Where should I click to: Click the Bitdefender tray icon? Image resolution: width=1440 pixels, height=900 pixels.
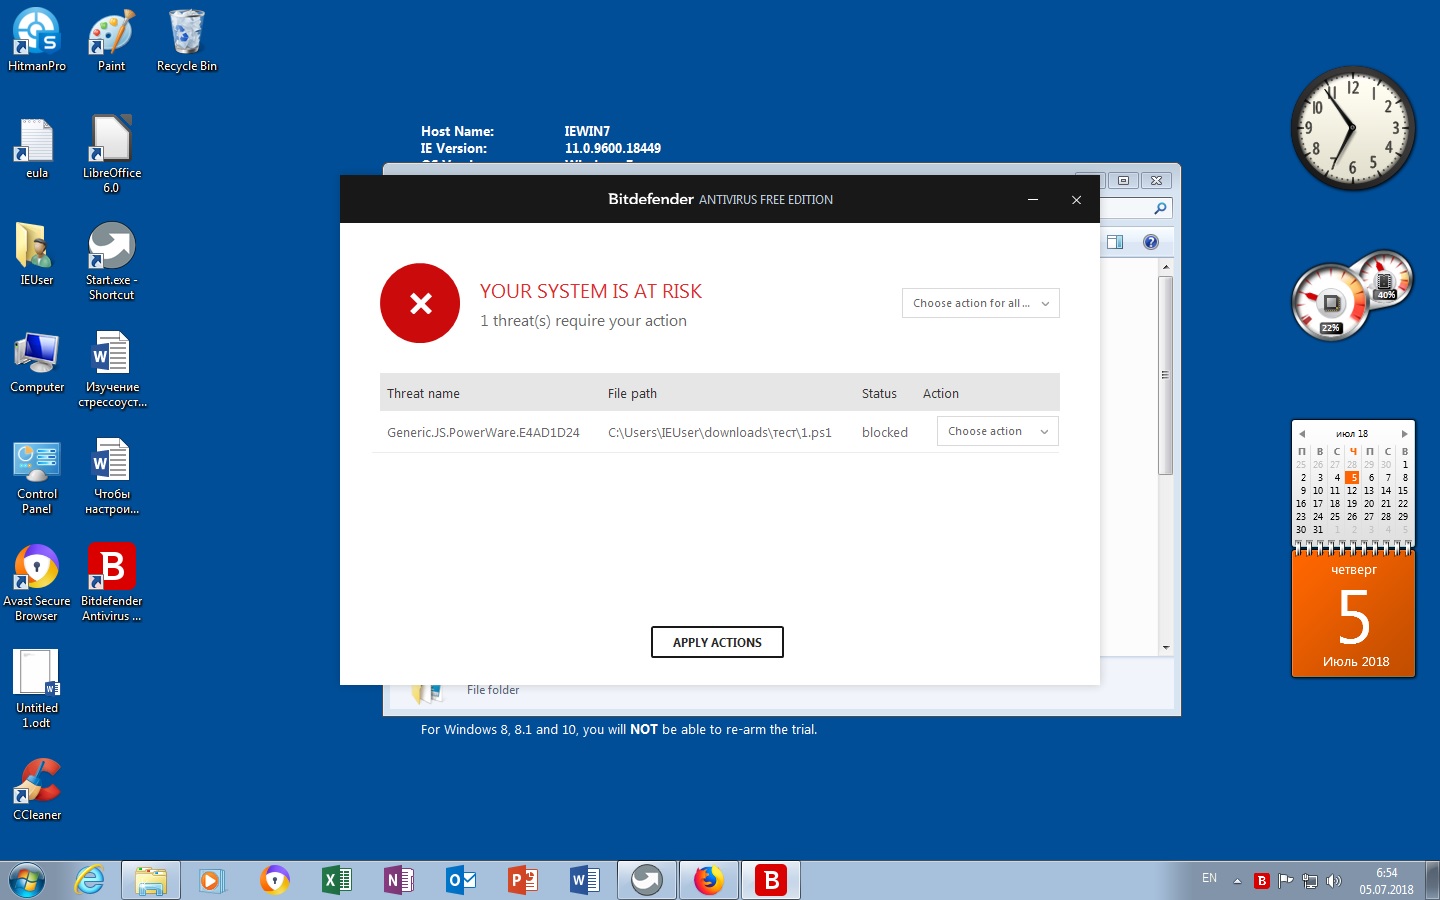tap(1262, 881)
